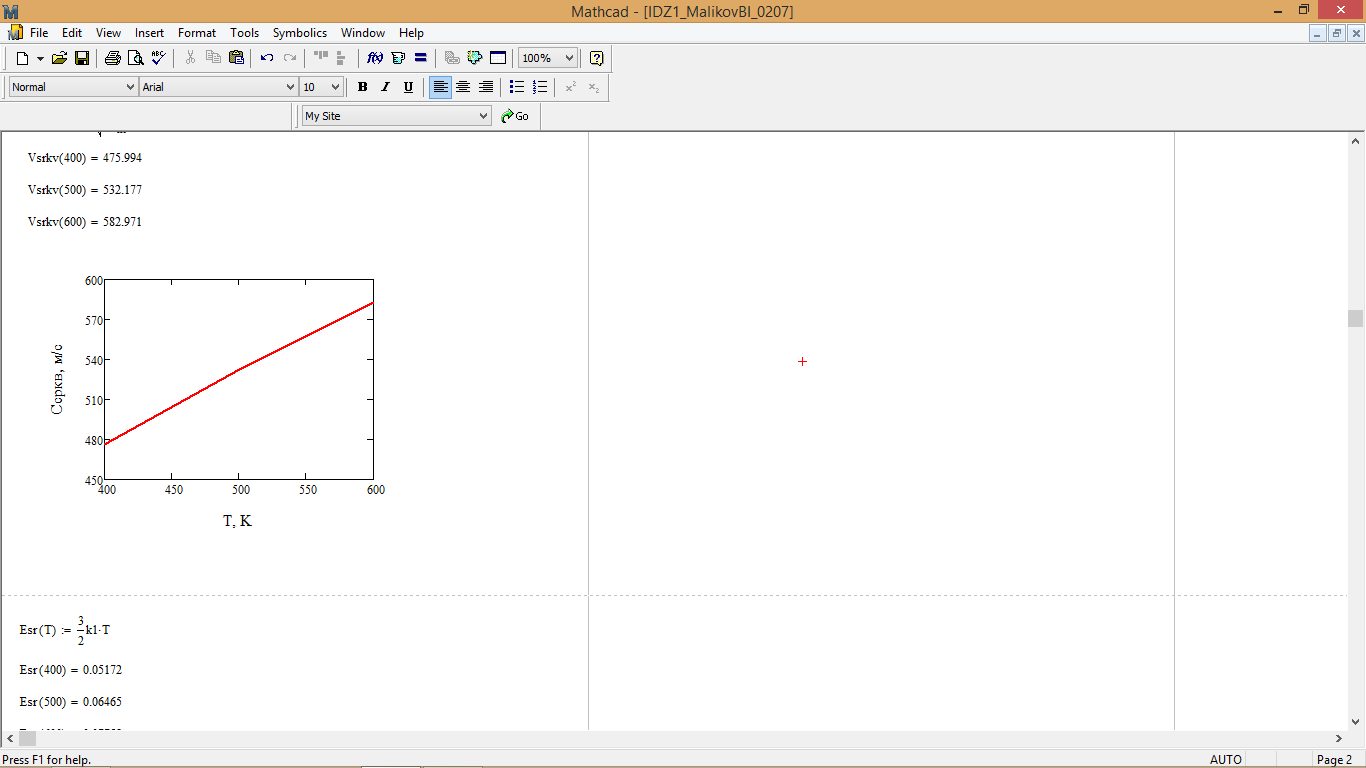Open Mathcad Help question-mark icon

[597, 58]
